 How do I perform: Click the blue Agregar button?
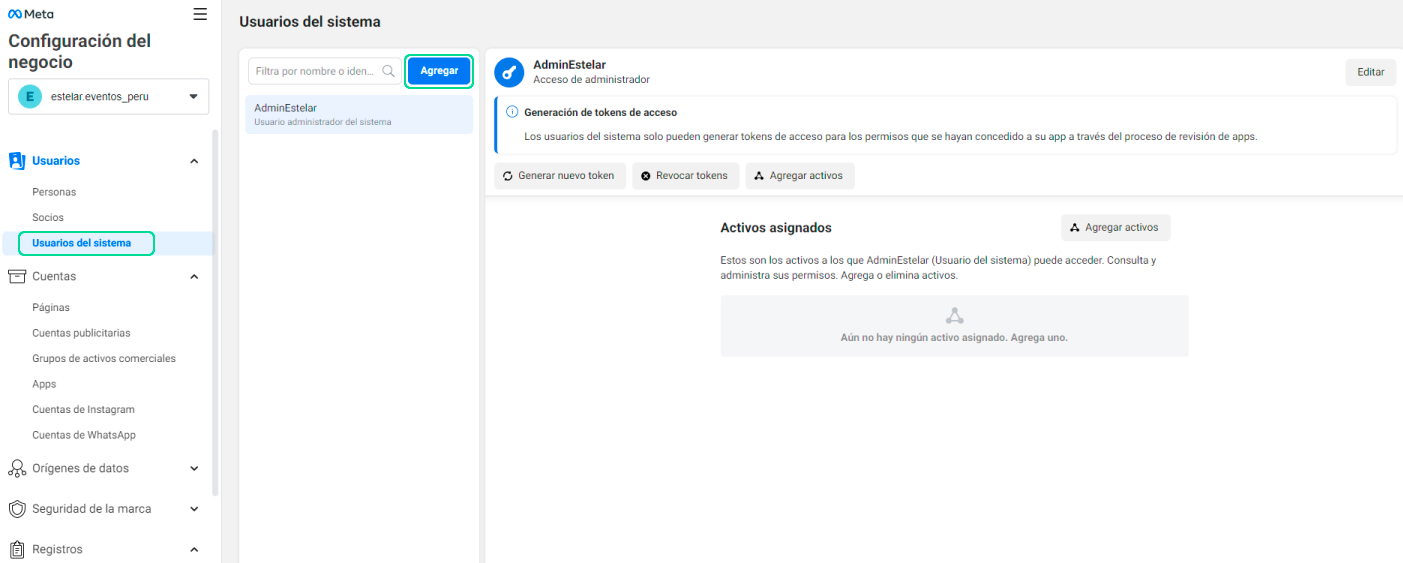(439, 71)
